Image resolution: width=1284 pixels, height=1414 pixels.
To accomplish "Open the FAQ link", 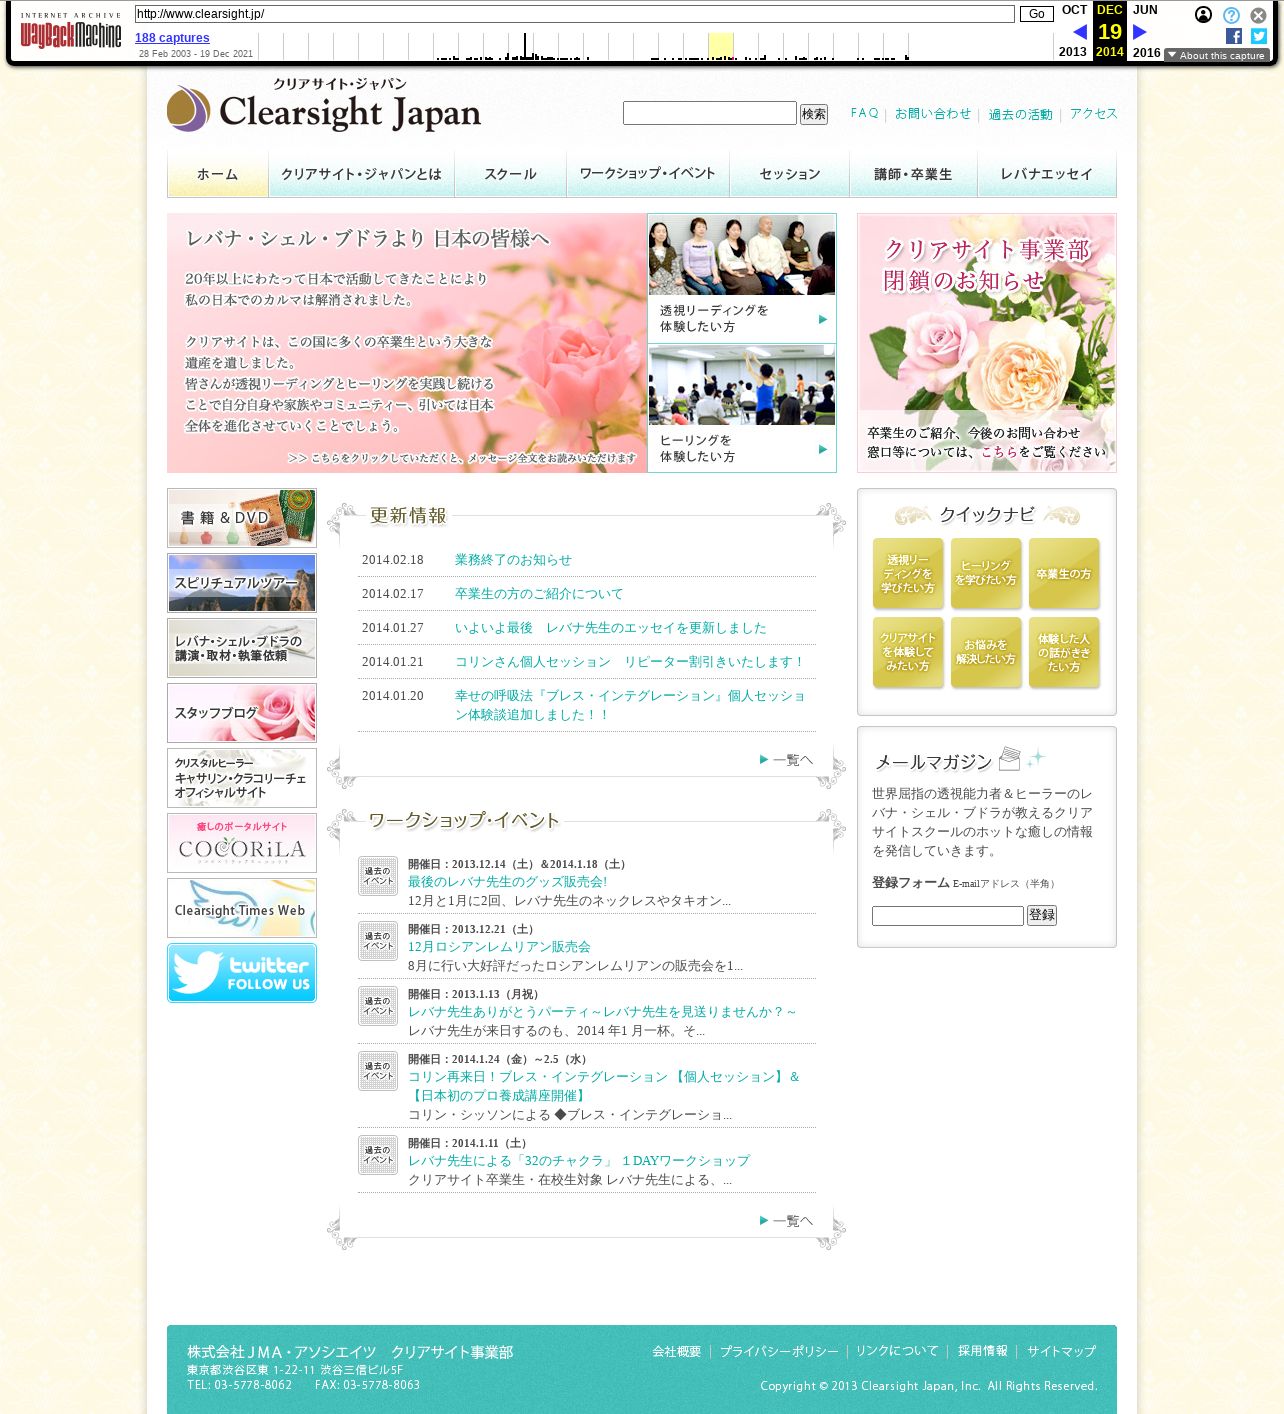I will [865, 113].
